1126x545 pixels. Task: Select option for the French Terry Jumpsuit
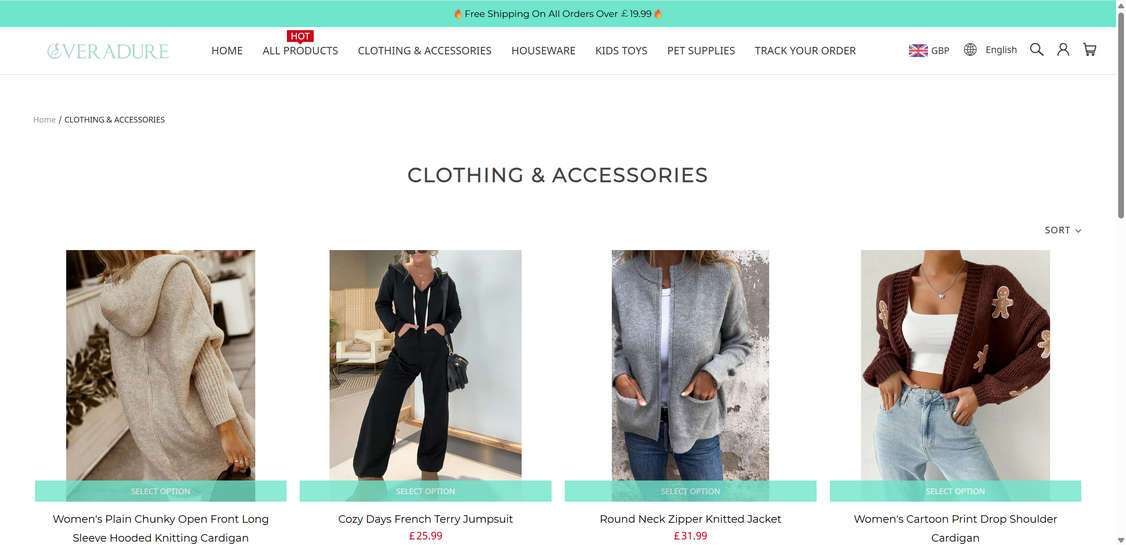425,491
